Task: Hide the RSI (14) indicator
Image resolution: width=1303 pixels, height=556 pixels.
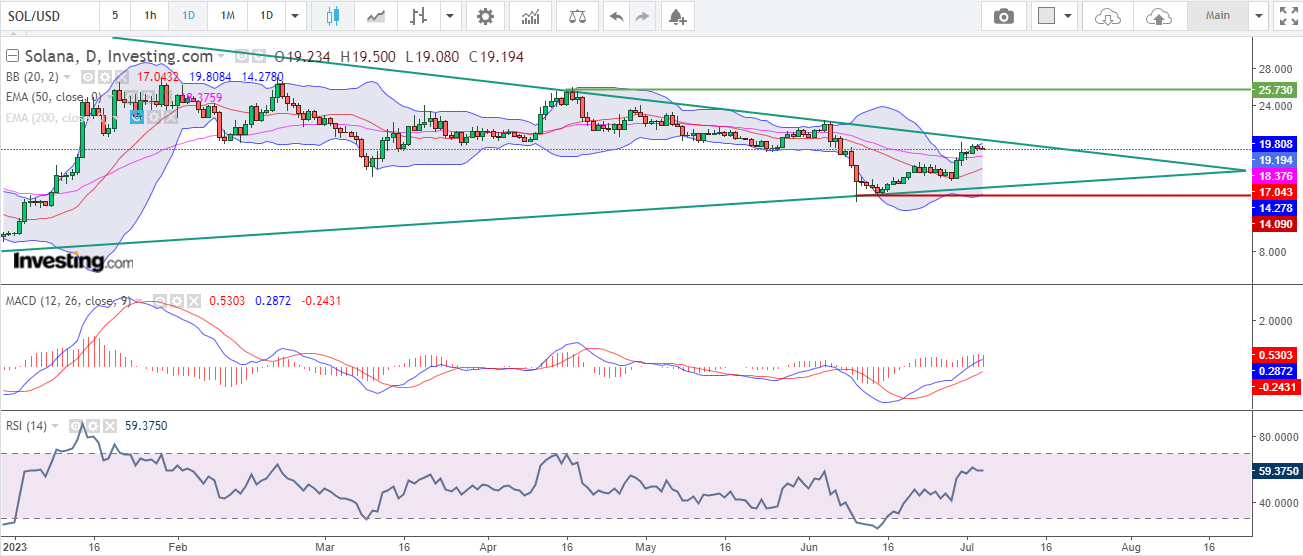Action: point(75,426)
